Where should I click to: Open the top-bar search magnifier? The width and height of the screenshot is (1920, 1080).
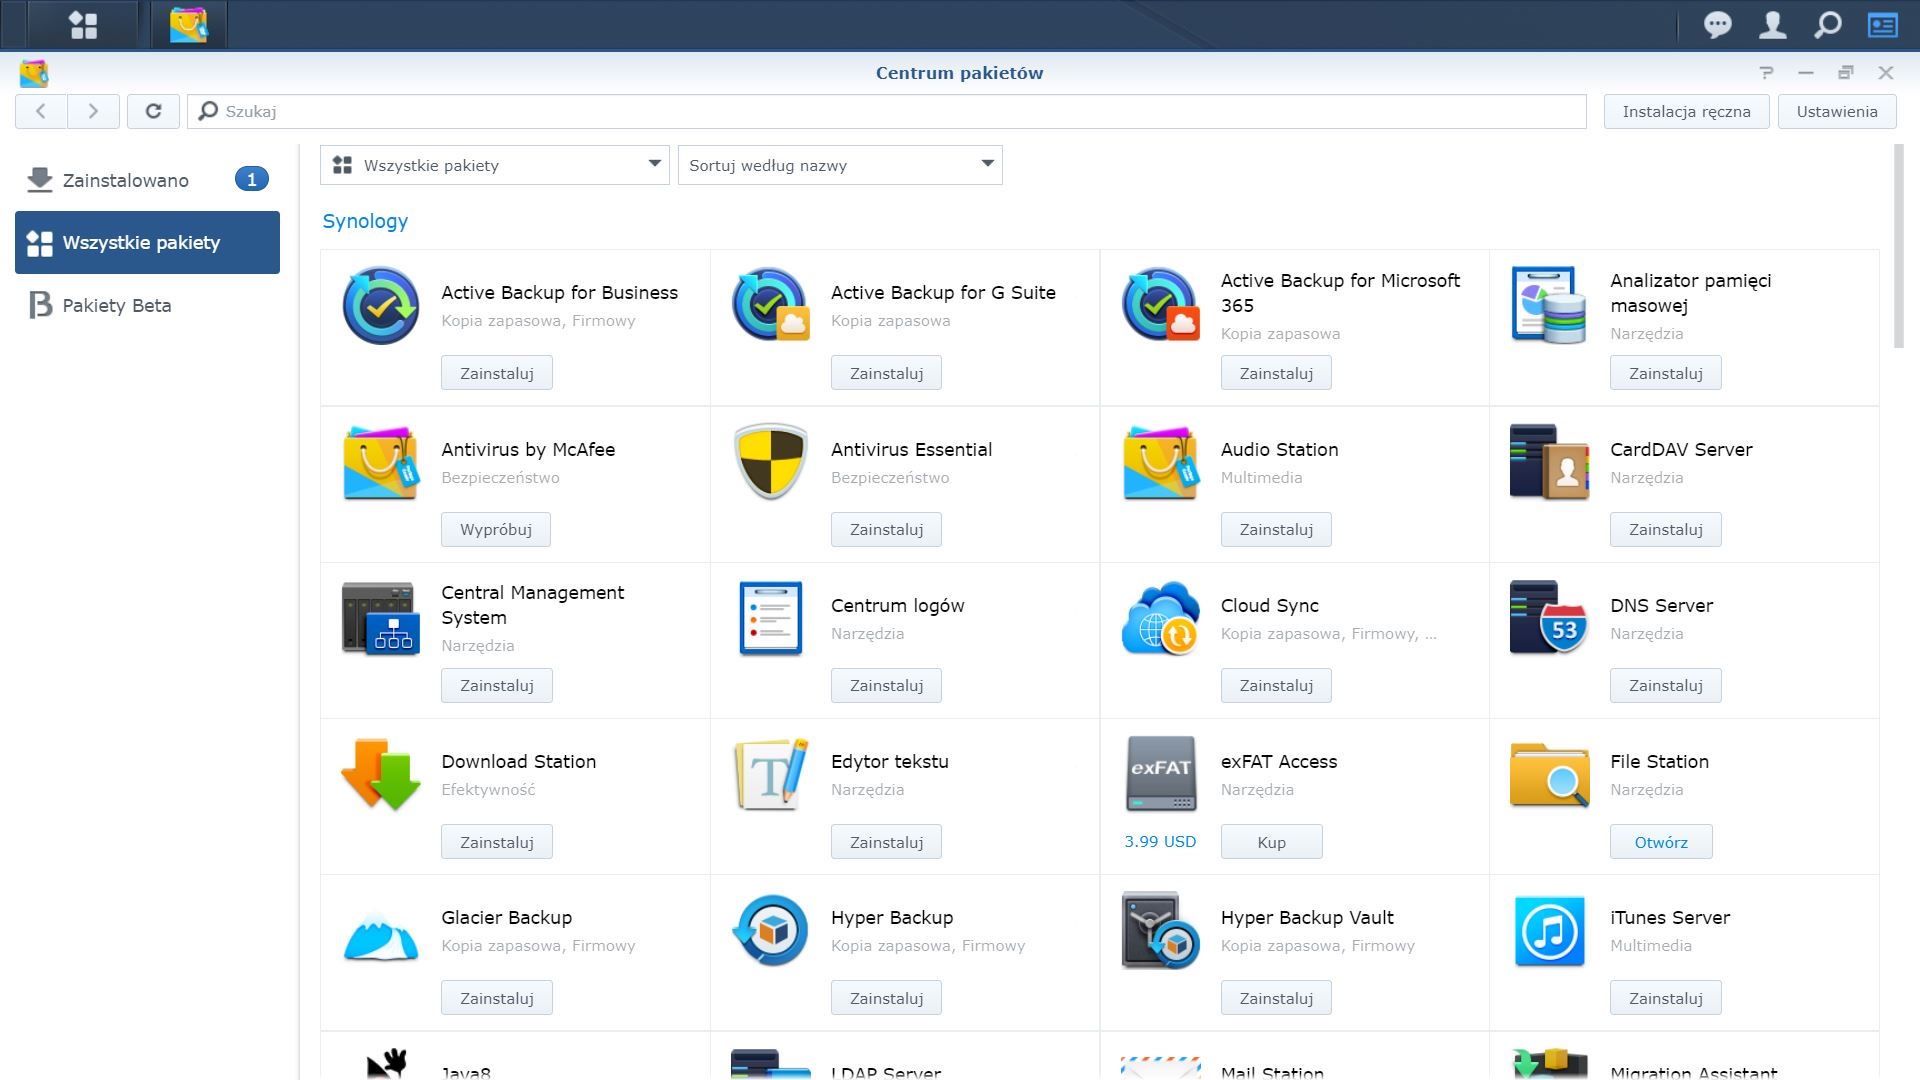1827,25
